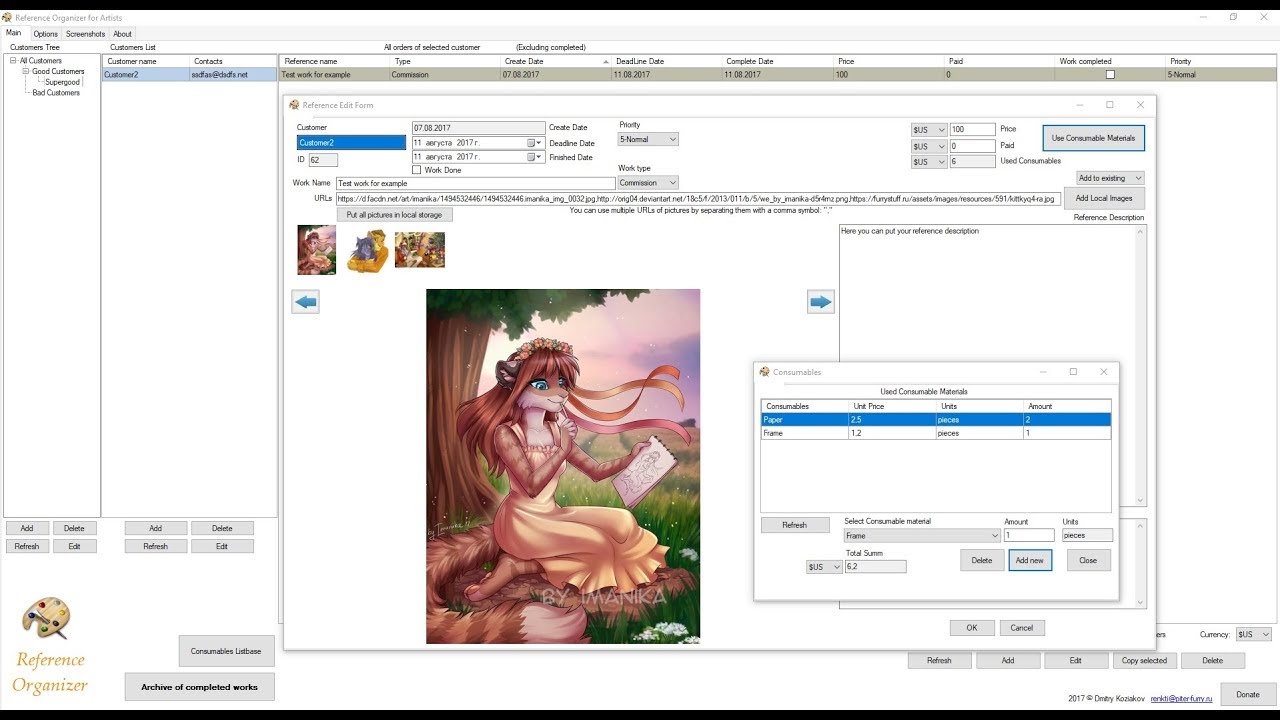Show previous image with left blue arrow
The width and height of the screenshot is (1280, 720).
[x=306, y=302]
